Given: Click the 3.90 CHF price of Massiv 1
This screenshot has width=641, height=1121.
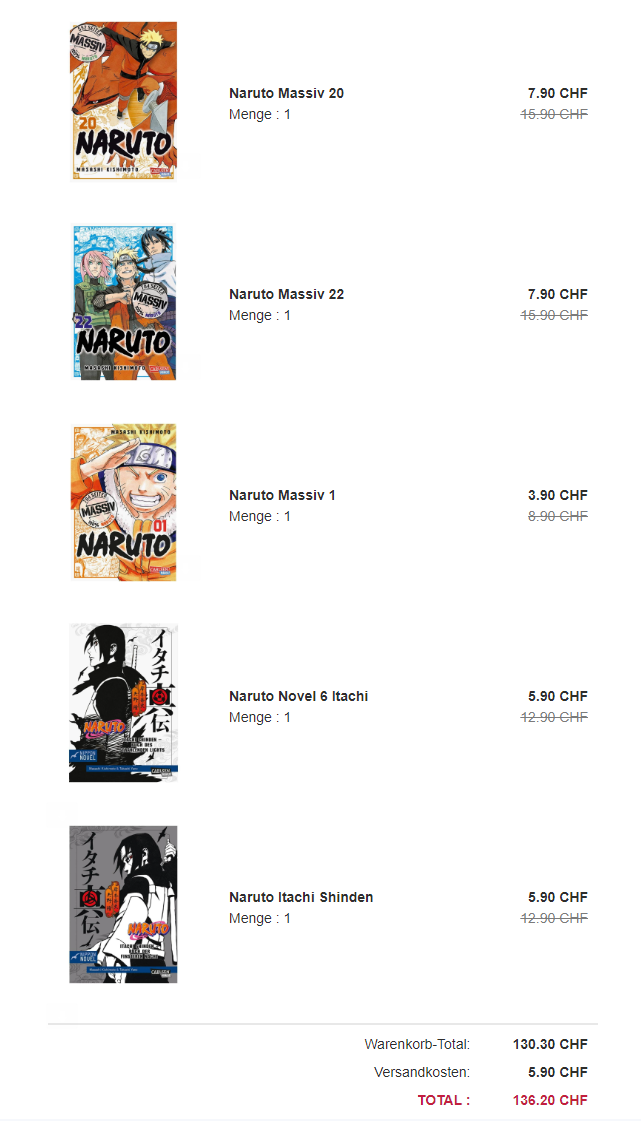Looking at the screenshot, I should (x=557, y=495).
